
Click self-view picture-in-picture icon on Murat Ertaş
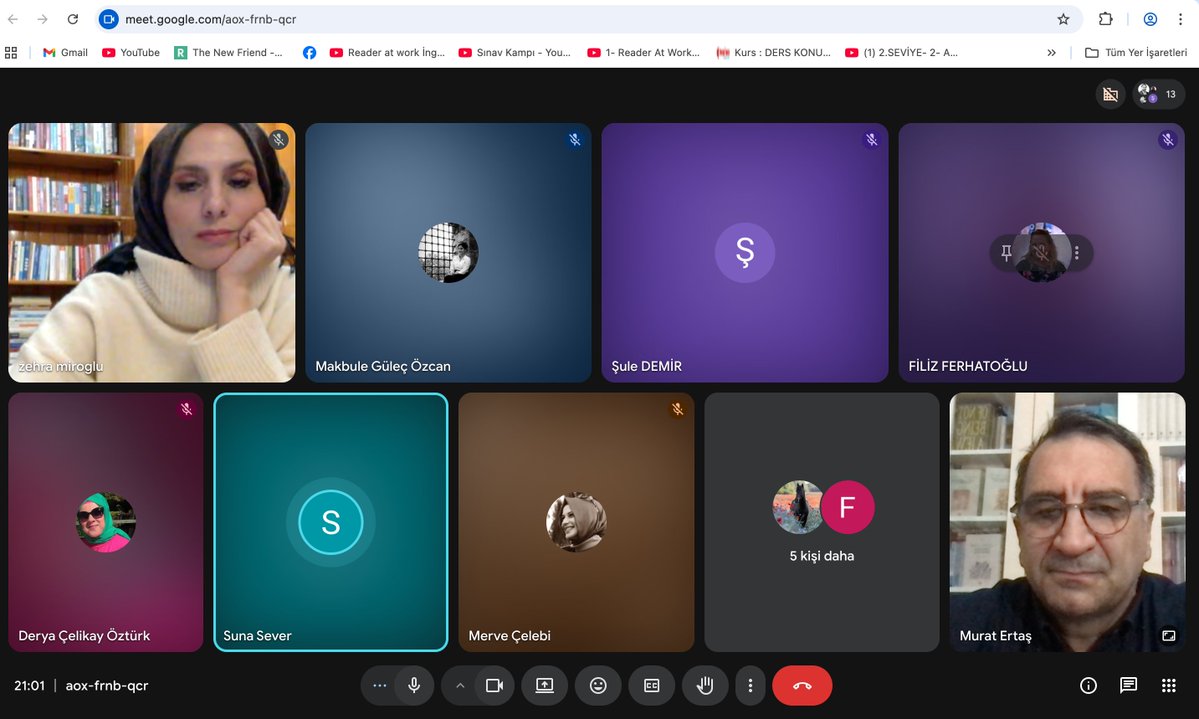coord(1168,636)
